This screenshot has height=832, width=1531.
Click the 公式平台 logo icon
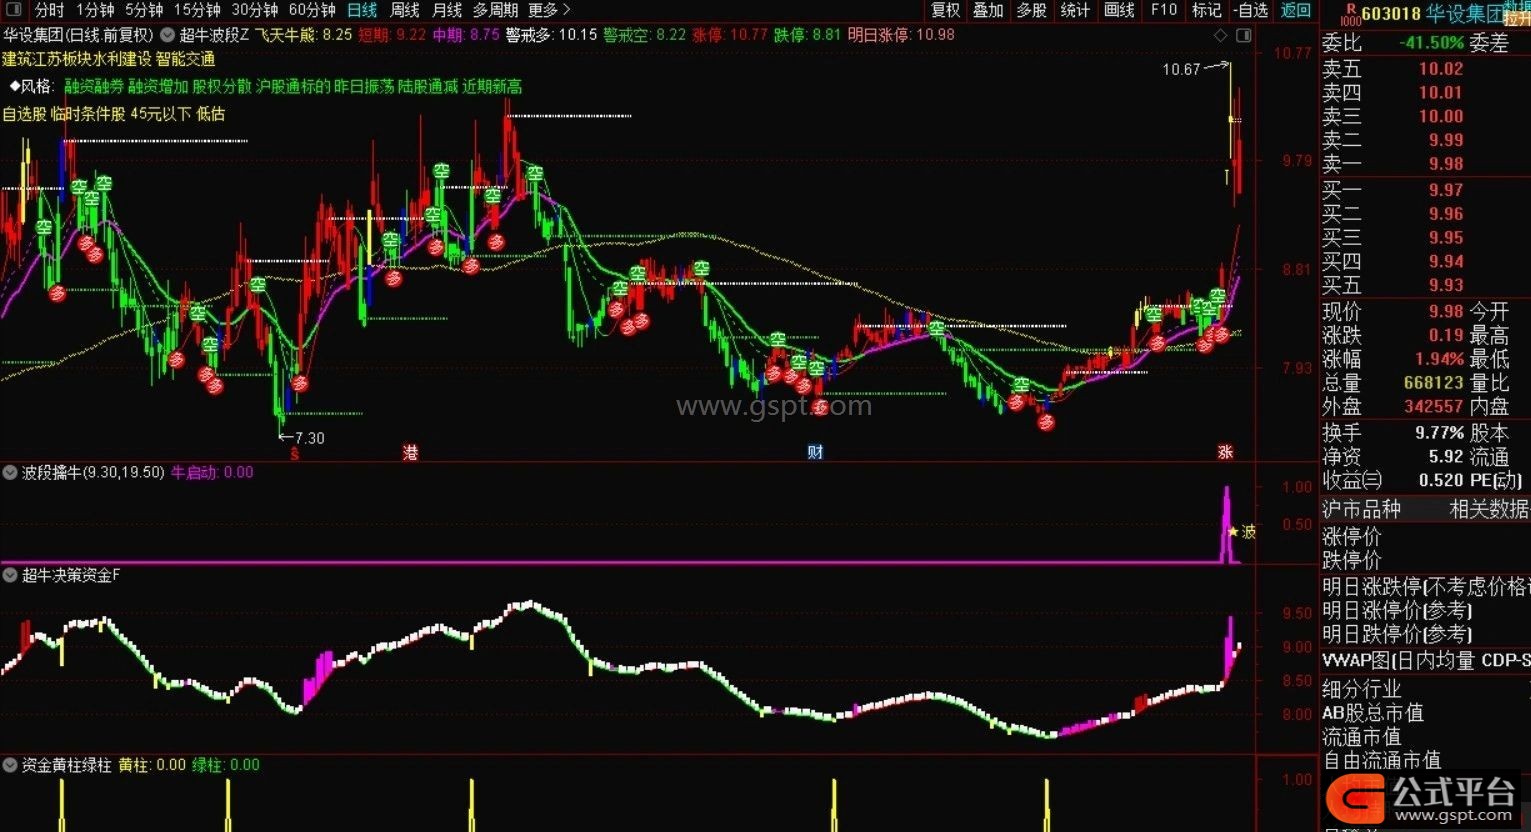[1355, 799]
